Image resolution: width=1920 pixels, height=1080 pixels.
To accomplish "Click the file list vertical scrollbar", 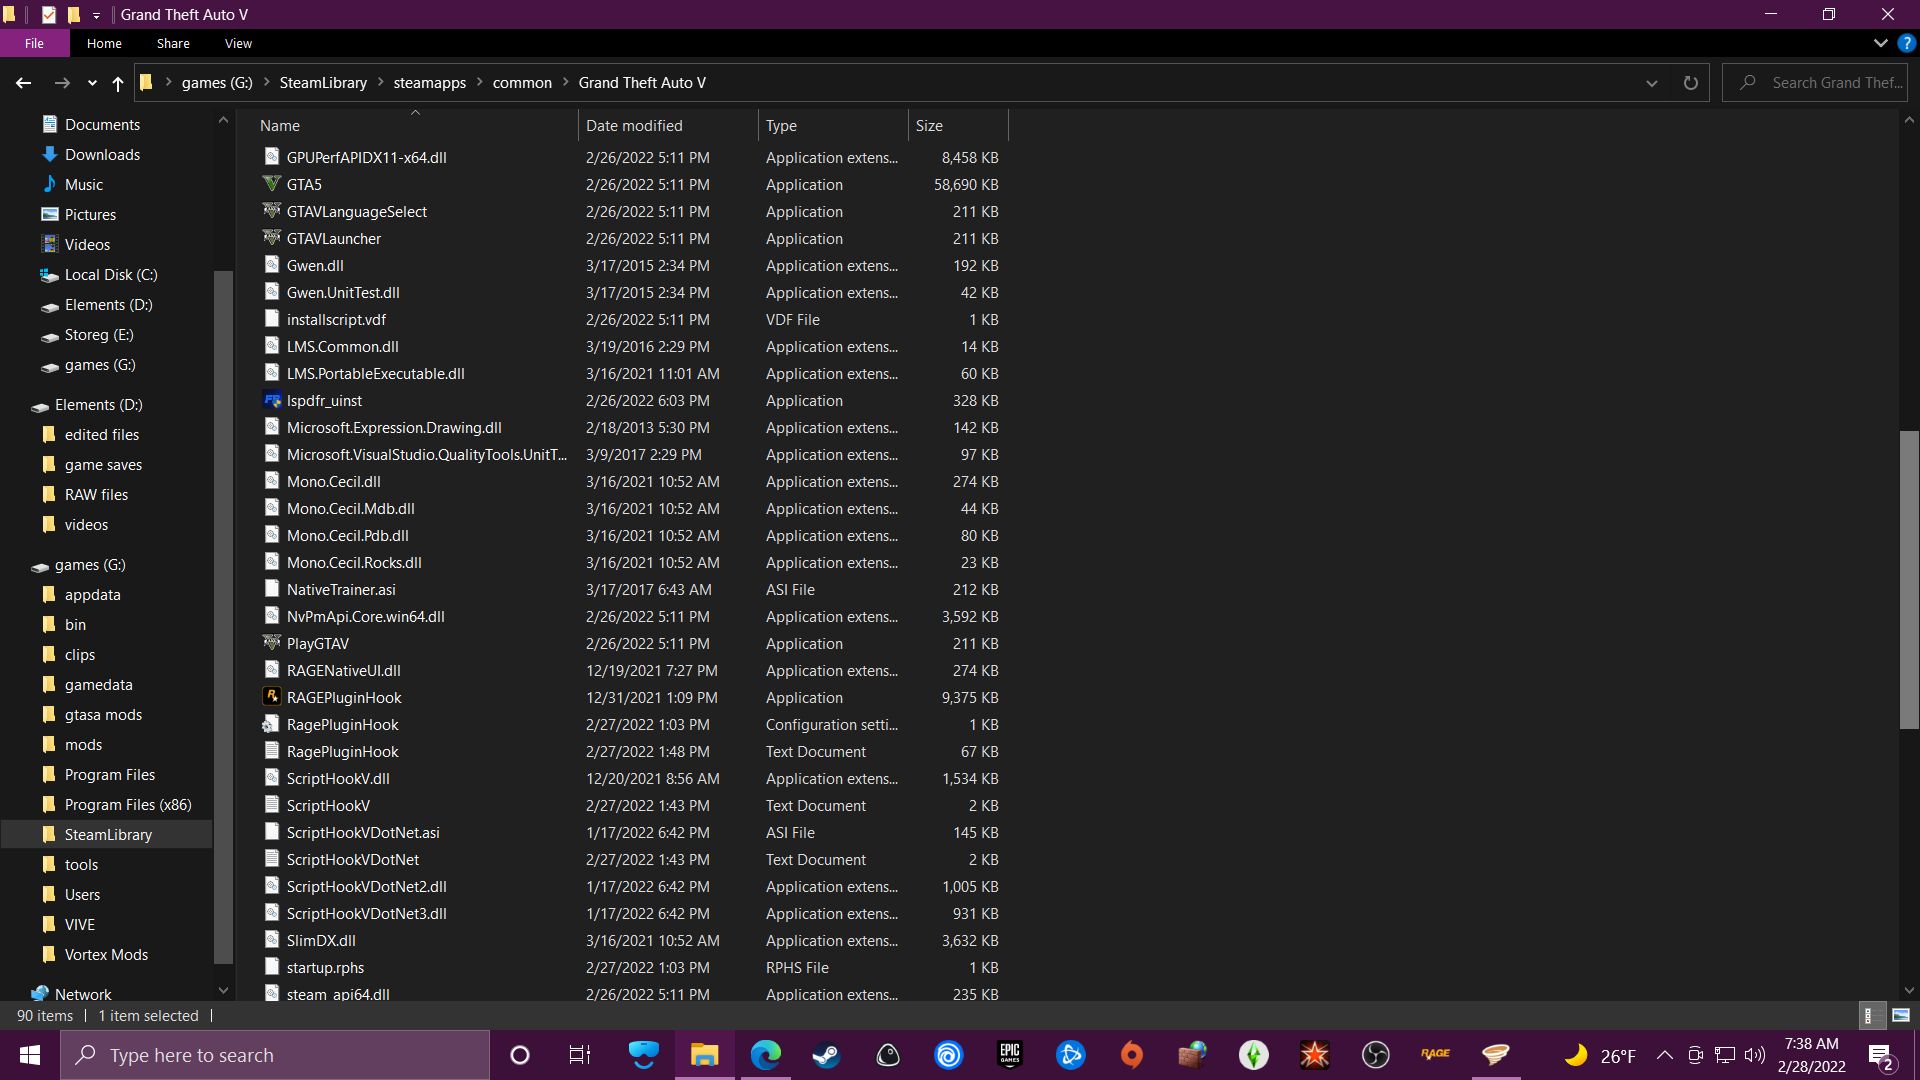I will (1909, 580).
